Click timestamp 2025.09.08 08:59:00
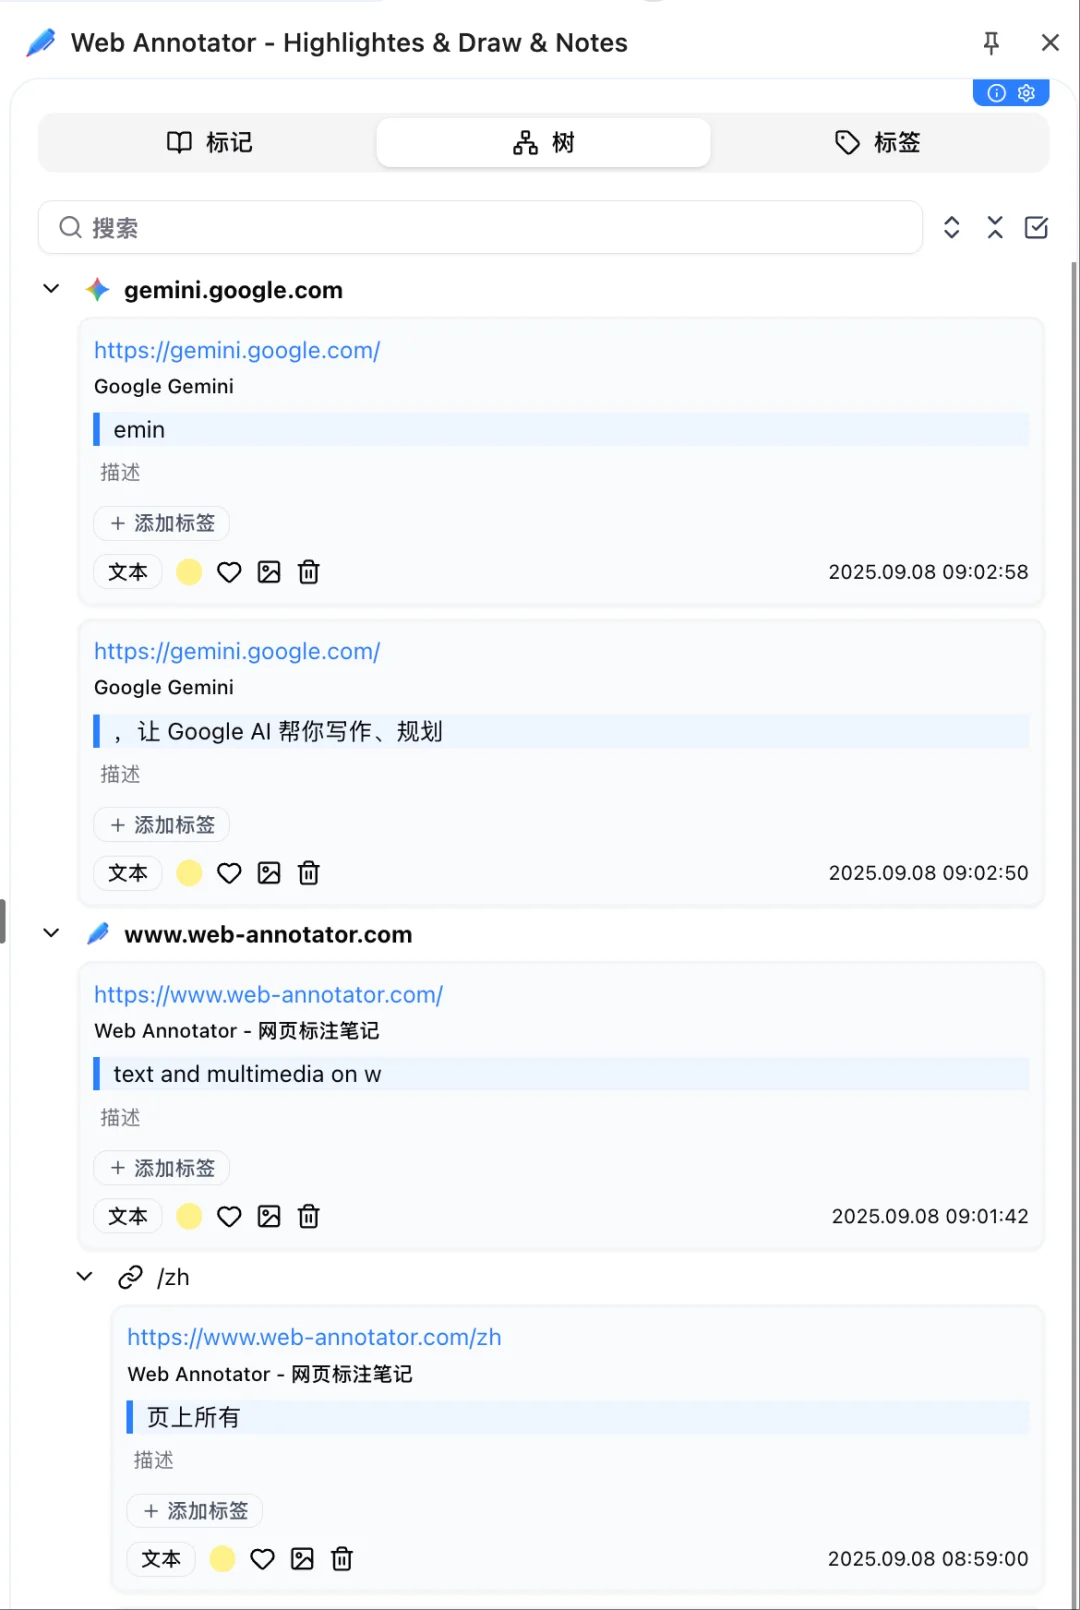The width and height of the screenshot is (1080, 1610). pos(928,1559)
